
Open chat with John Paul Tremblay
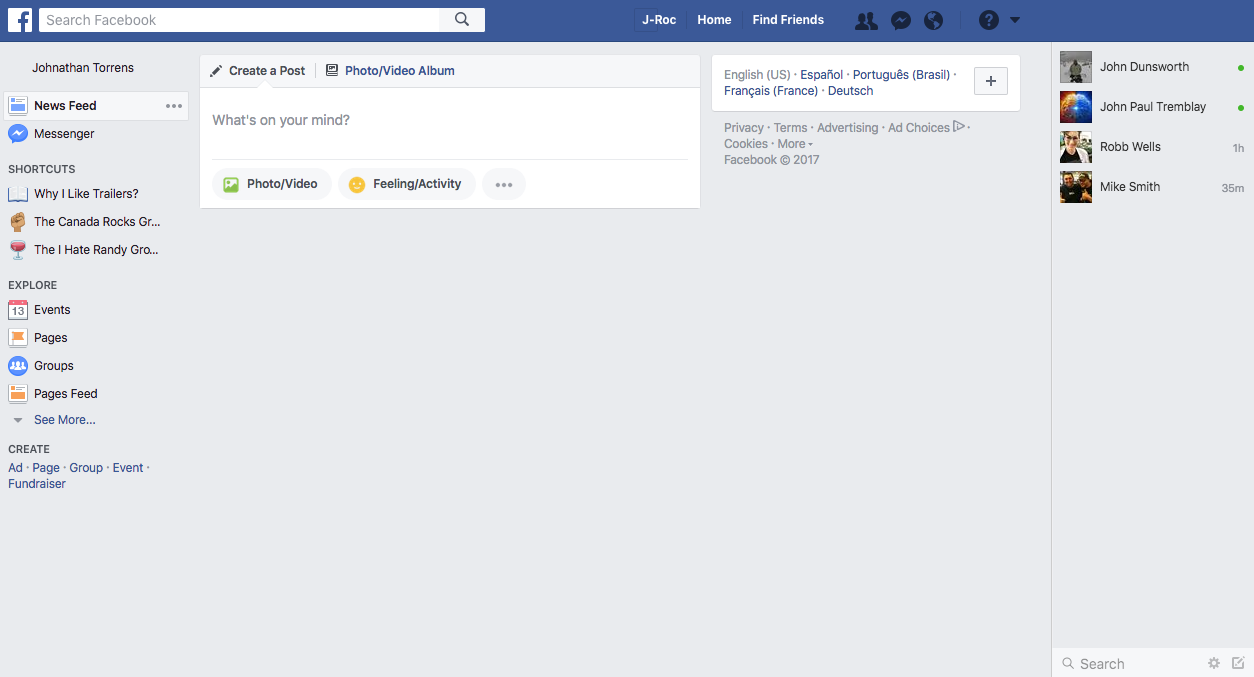pyautogui.click(x=1152, y=107)
